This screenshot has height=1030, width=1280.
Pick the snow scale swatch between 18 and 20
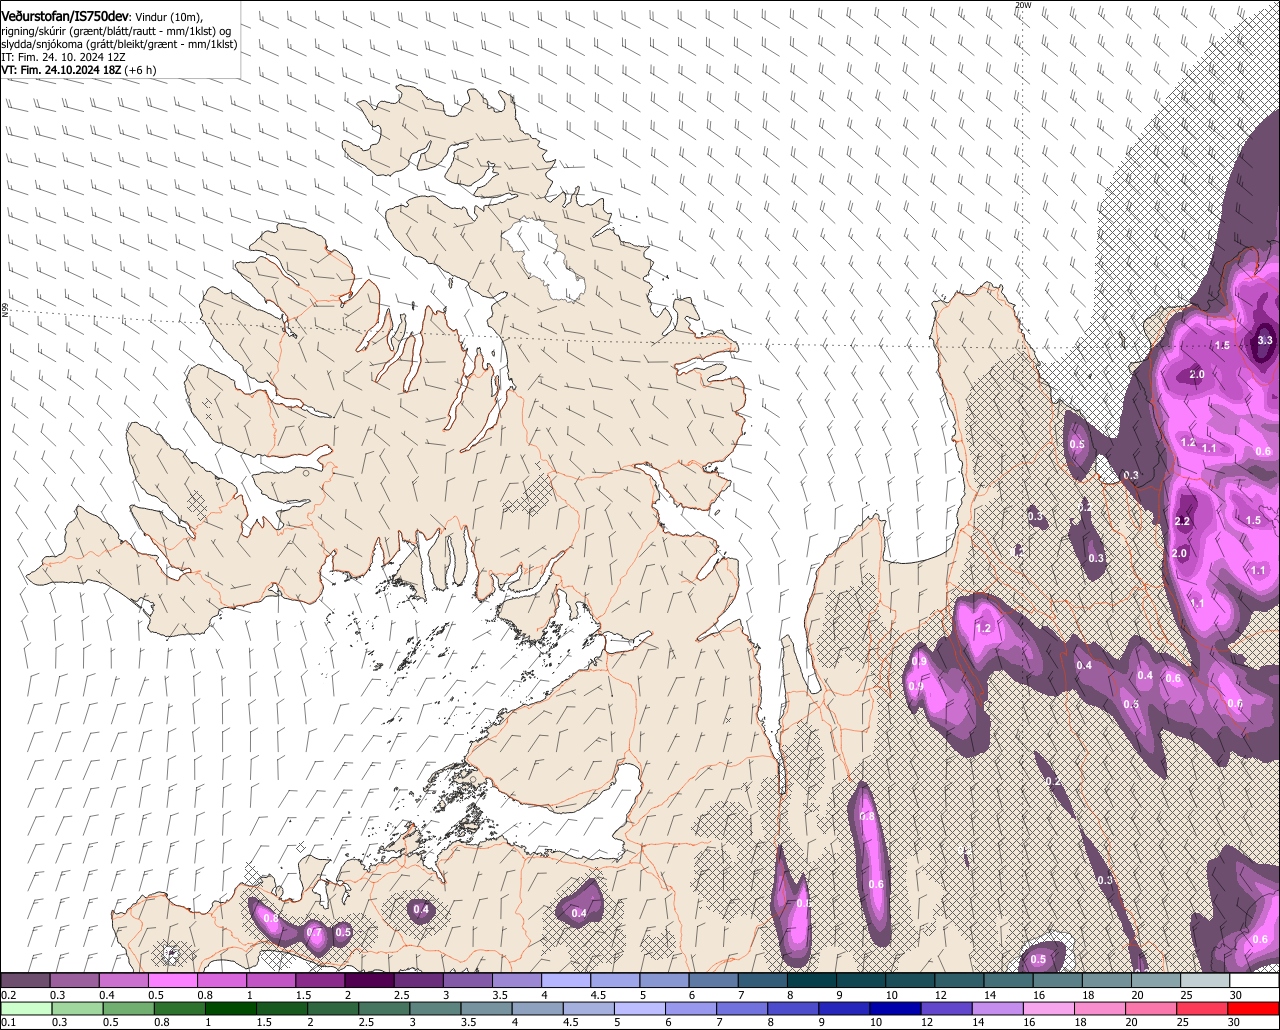1108,981
